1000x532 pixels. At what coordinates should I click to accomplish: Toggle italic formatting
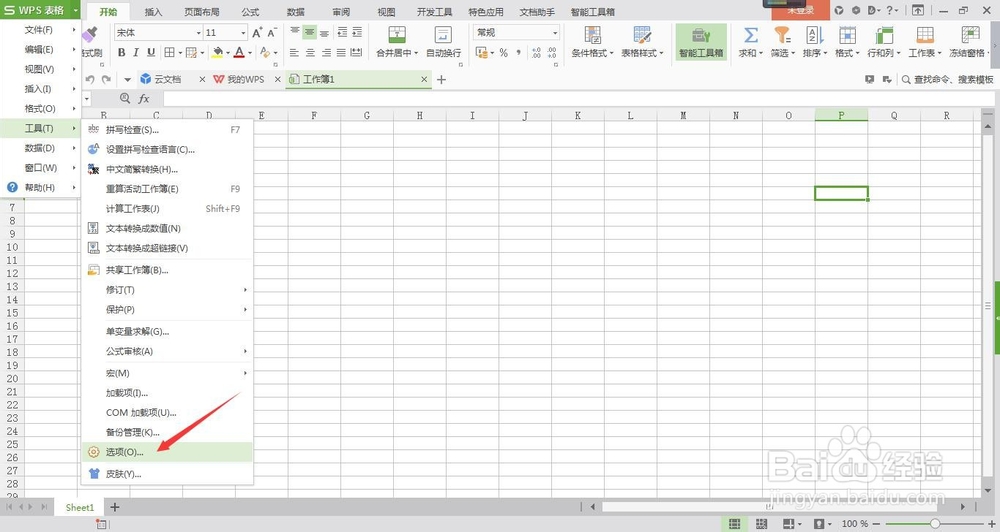point(136,52)
